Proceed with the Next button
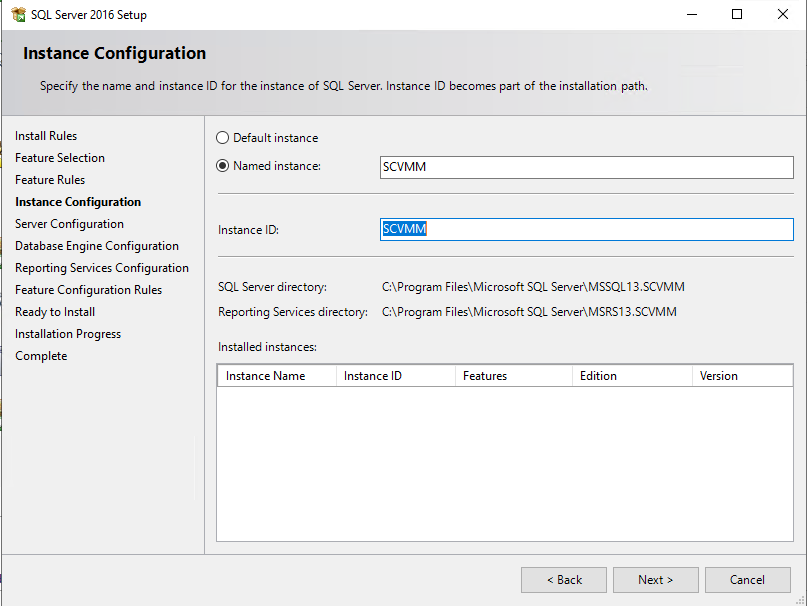Screen dimensions: 807x606 pyautogui.click(x=656, y=580)
